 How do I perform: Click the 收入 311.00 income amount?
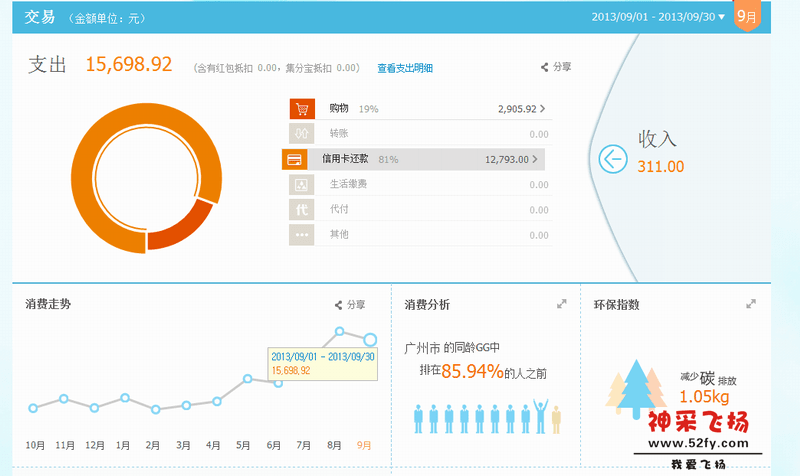(661, 167)
